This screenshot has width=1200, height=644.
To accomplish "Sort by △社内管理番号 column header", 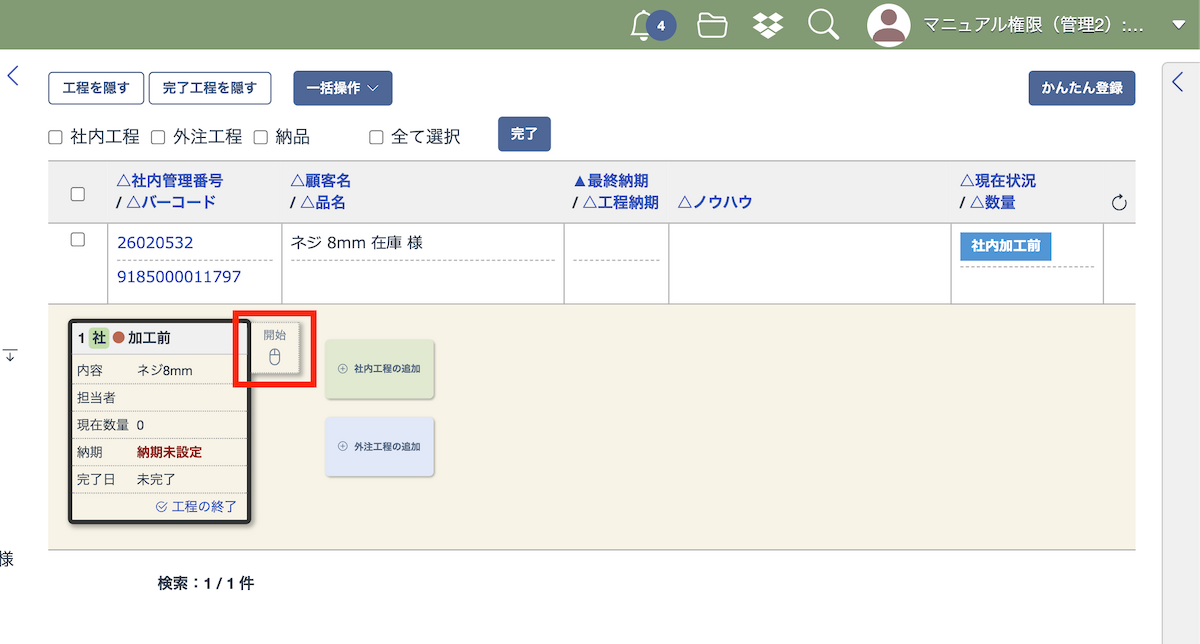I will [x=169, y=181].
